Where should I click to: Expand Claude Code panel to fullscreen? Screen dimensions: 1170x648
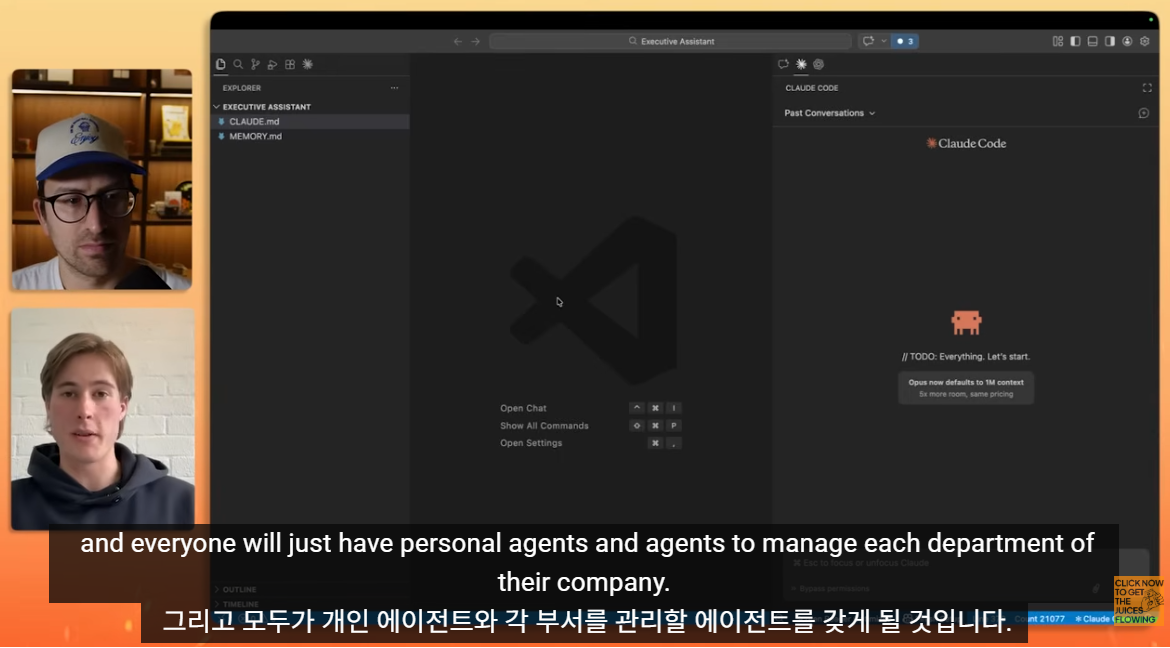pos(1147,88)
